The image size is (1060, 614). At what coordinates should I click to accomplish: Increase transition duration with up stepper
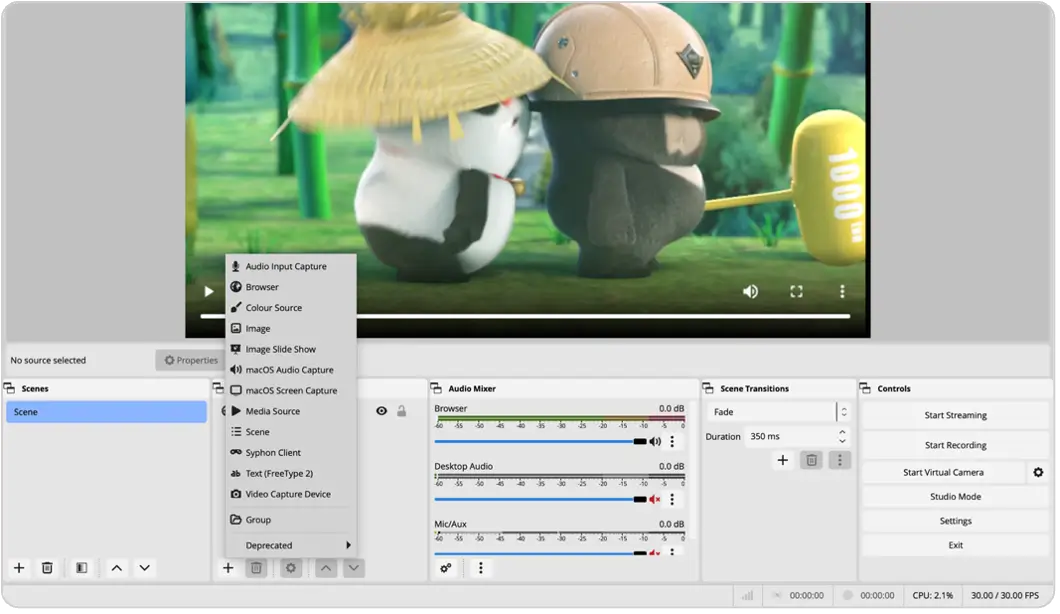(843, 433)
